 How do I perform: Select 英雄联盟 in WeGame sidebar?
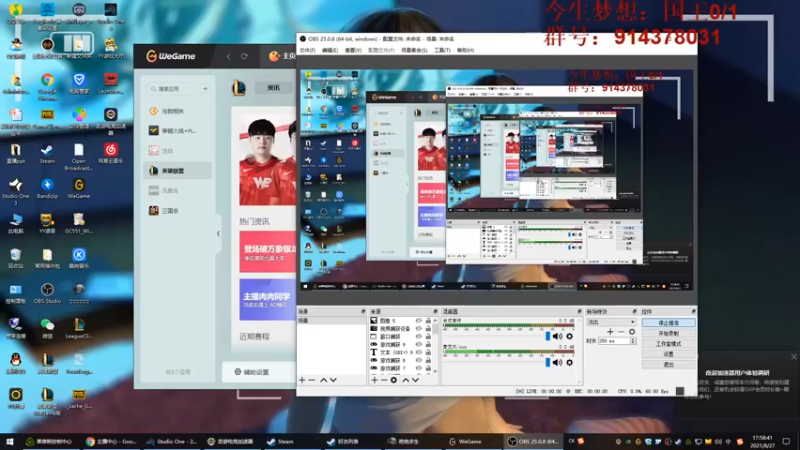pyautogui.click(x=179, y=170)
